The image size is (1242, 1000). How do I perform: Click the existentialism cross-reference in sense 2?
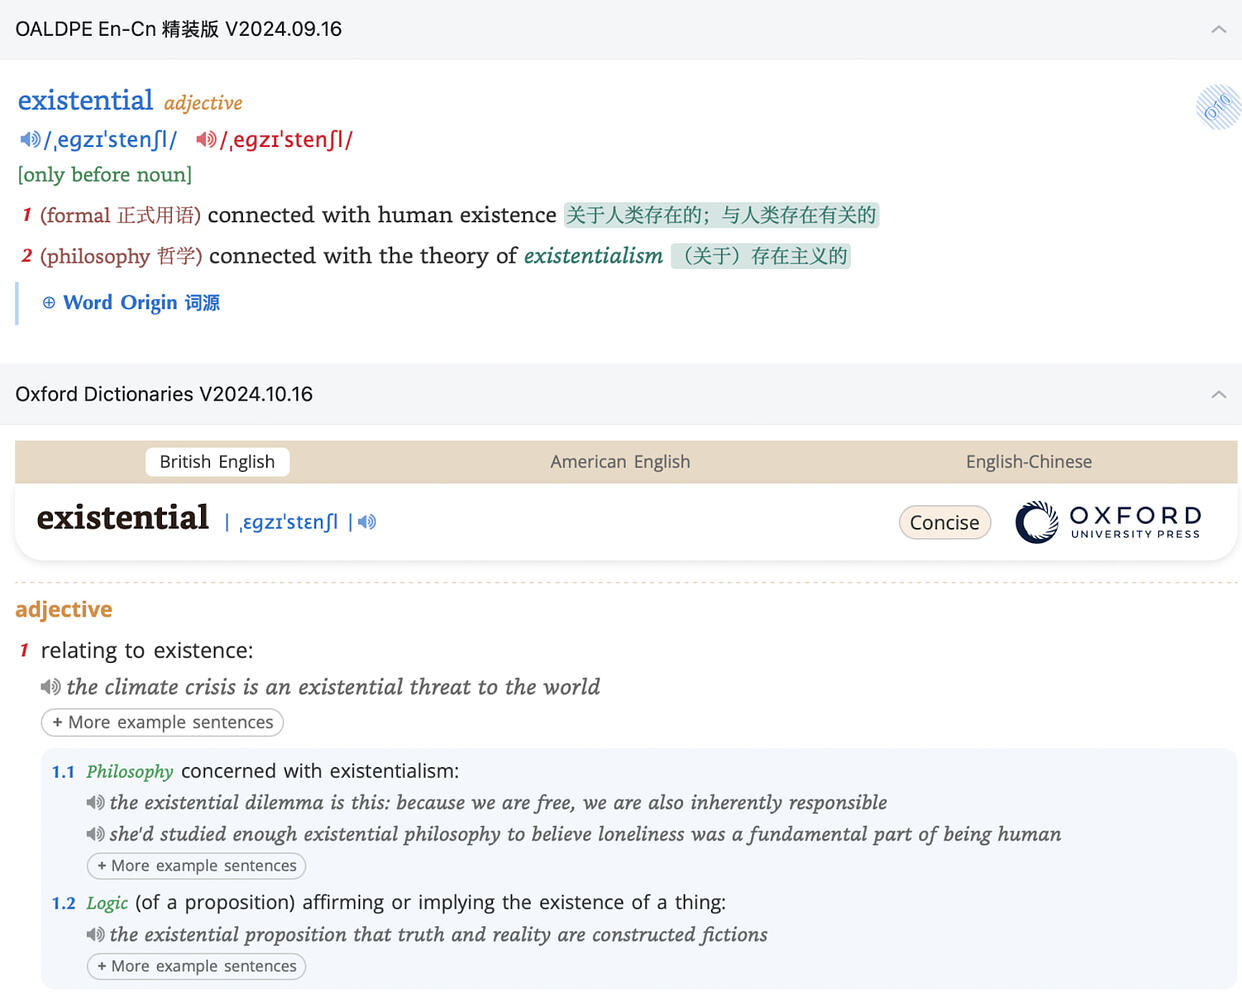pyautogui.click(x=593, y=256)
